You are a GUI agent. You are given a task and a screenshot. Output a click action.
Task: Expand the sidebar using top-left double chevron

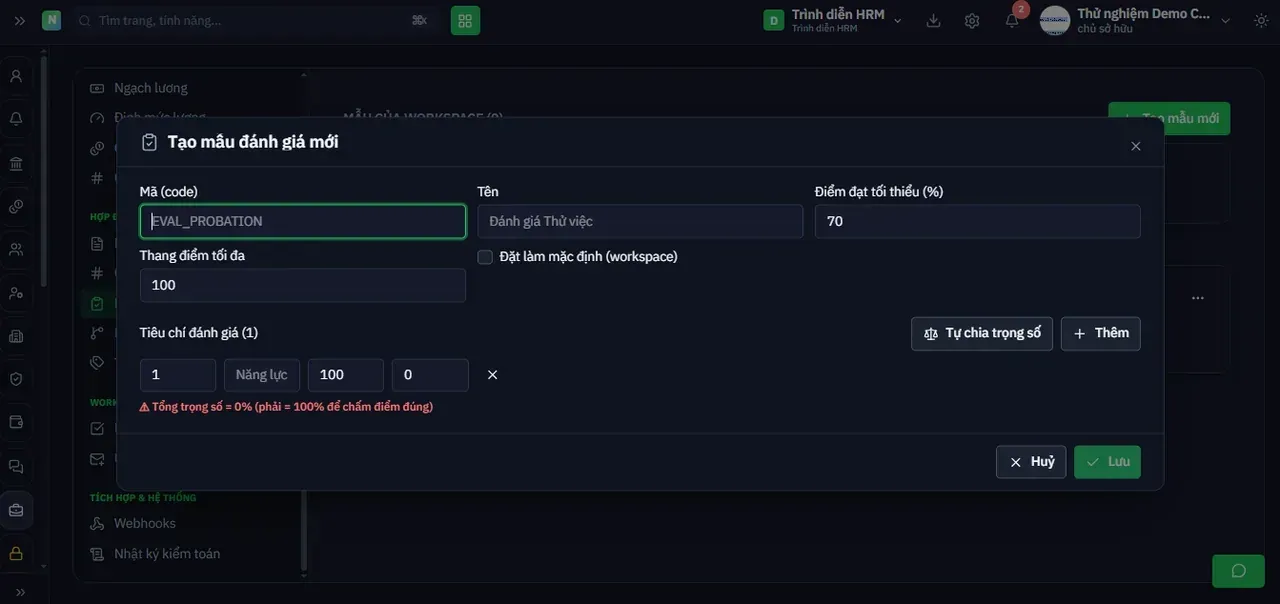tap(20, 20)
